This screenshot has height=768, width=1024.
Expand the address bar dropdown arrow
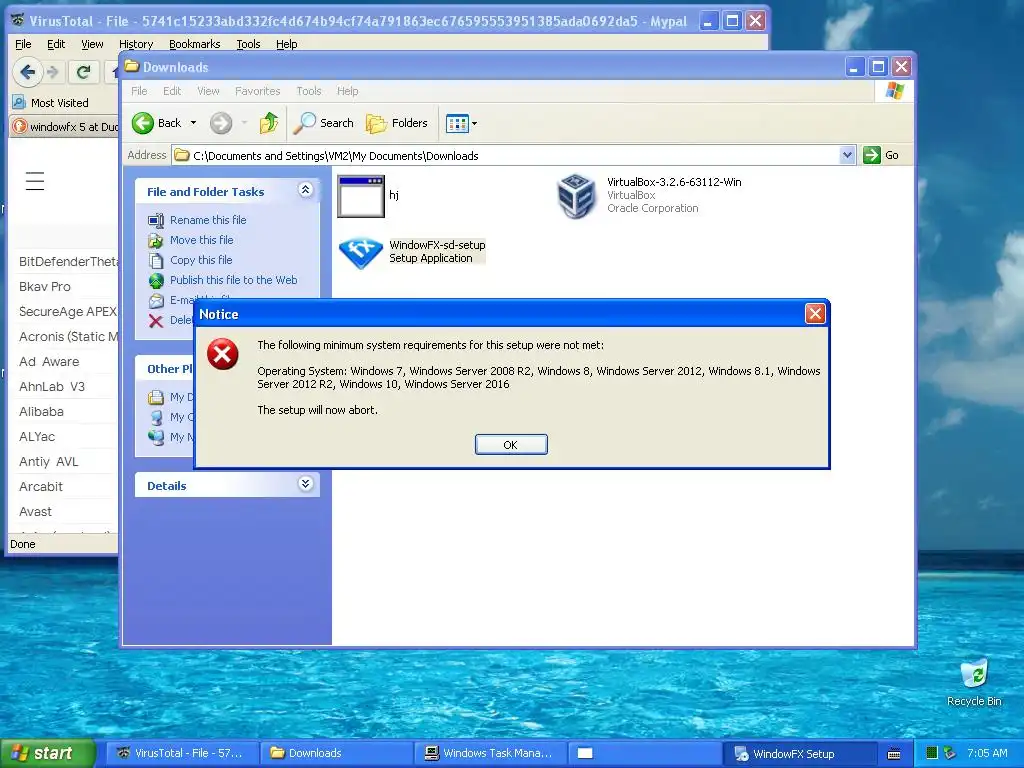click(847, 155)
